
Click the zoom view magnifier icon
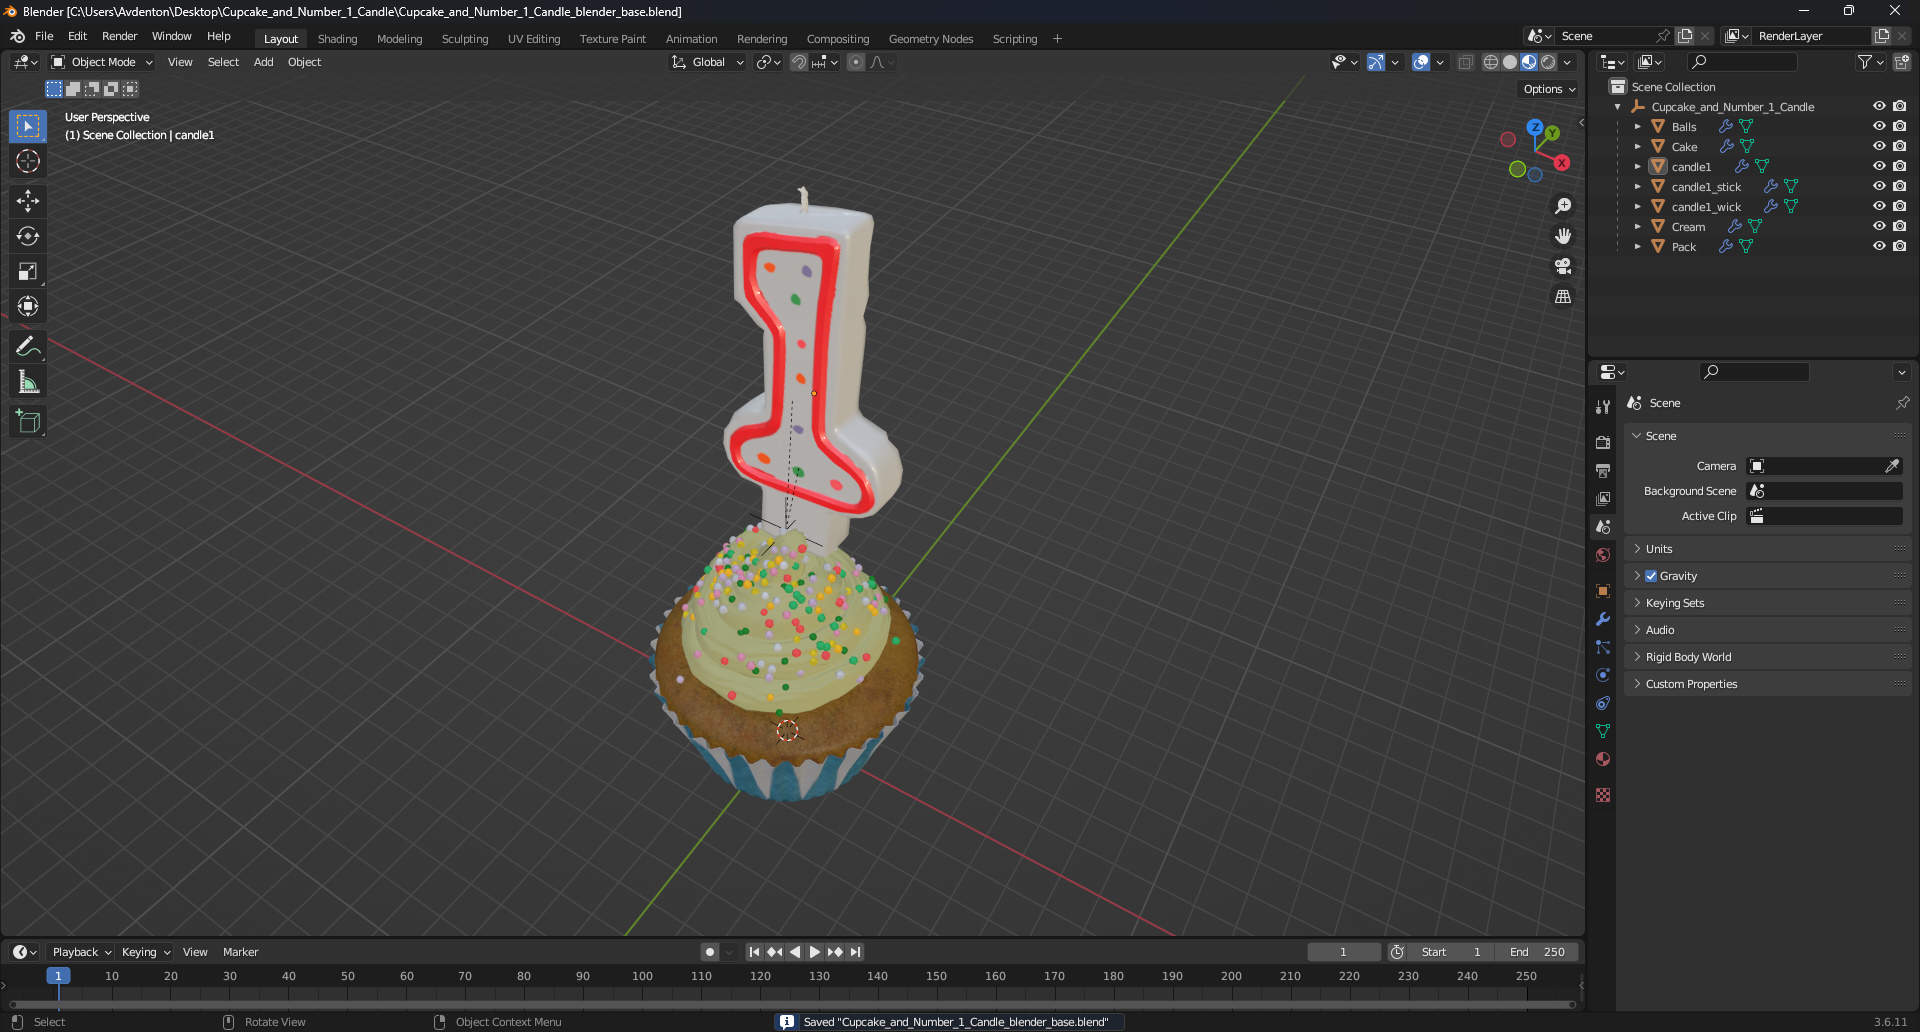[x=1563, y=206]
